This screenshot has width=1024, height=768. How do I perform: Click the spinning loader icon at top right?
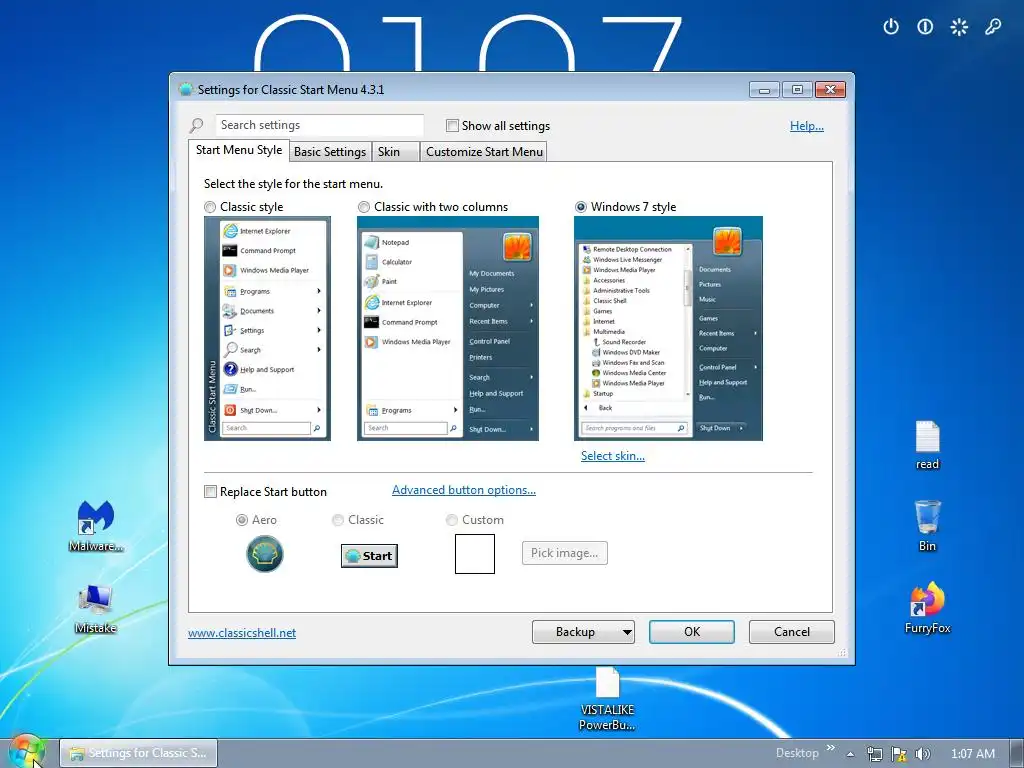[959, 27]
